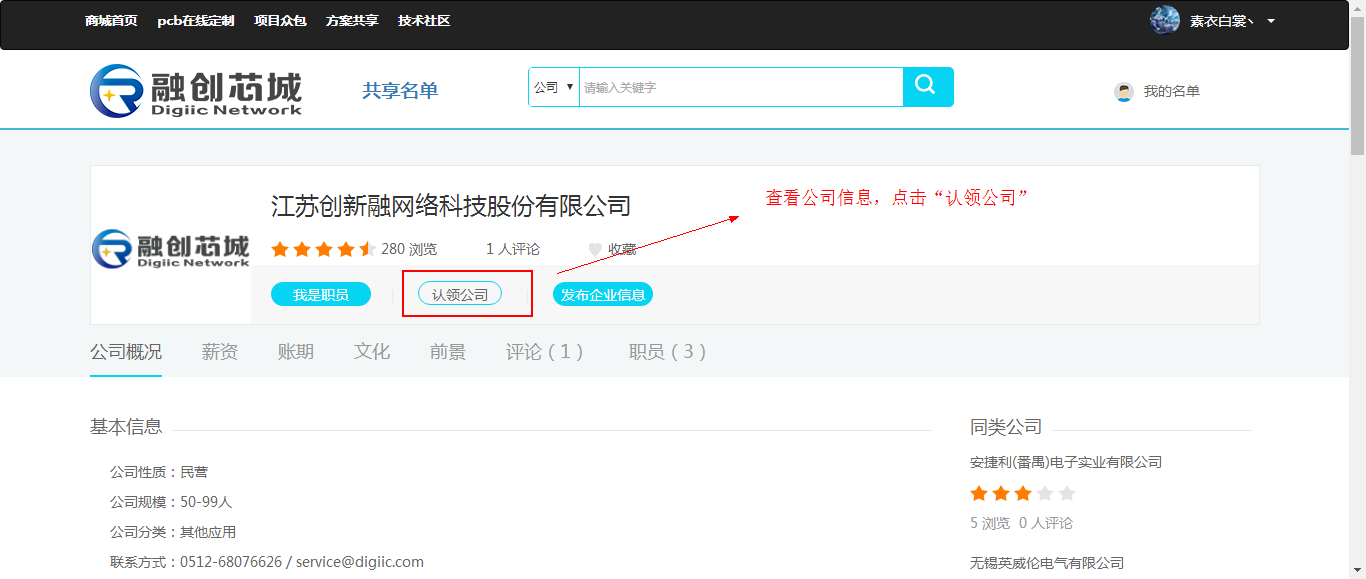Screen dimensions: 1366x579
Task: Click the company star rating
Action: point(323,249)
